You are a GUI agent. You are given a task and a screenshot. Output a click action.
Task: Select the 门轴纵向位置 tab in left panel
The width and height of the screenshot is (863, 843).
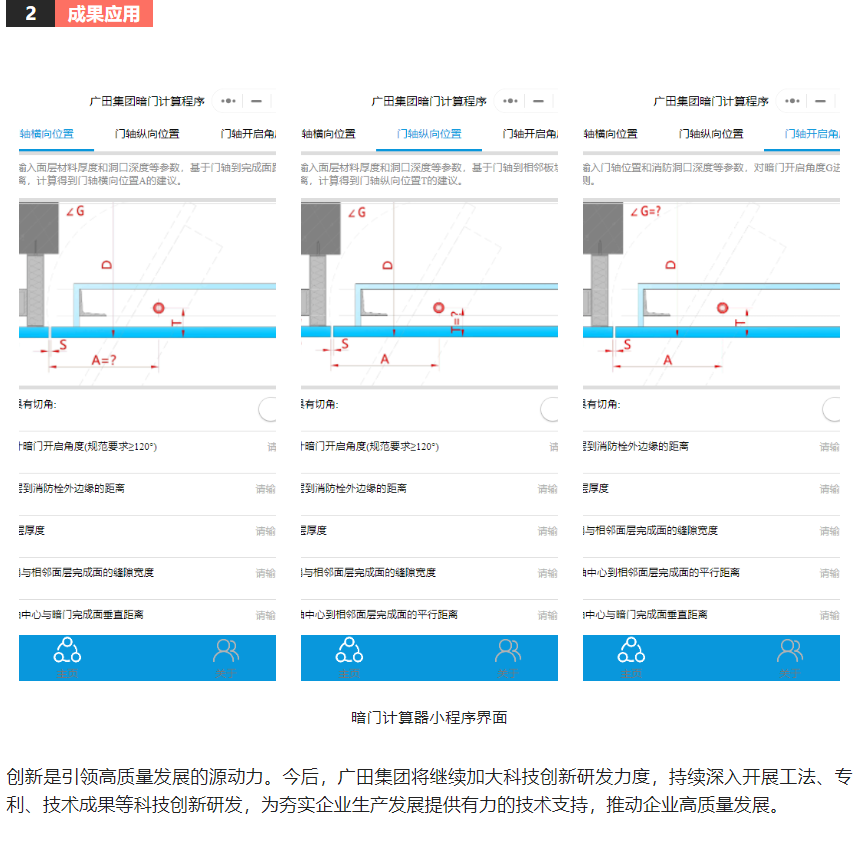tap(147, 134)
